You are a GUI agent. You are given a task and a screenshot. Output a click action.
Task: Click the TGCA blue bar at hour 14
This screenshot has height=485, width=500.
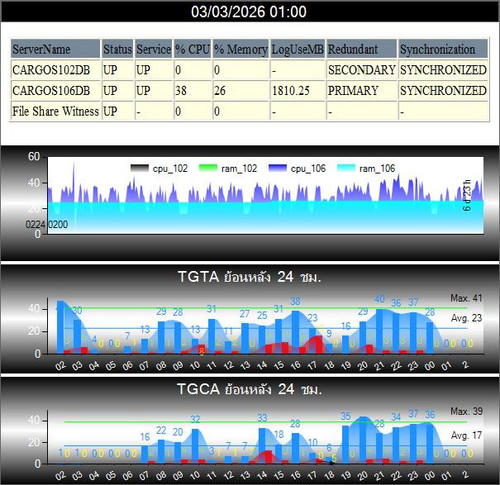point(262,446)
